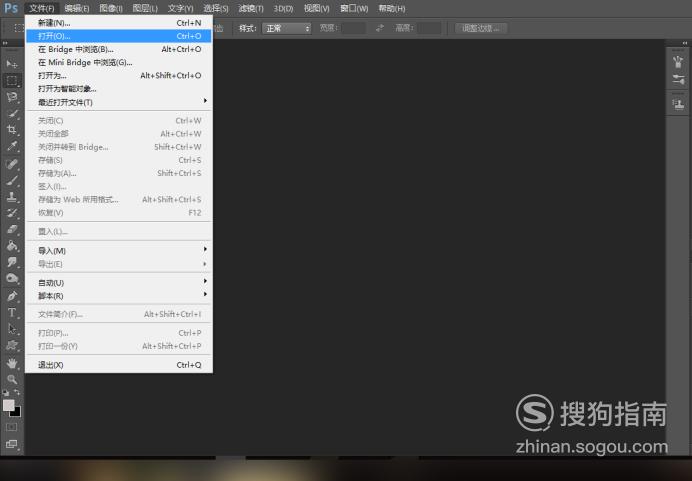The image size is (692, 481).
Task: Click the Photoshop Ps logo
Action: click(11, 8)
